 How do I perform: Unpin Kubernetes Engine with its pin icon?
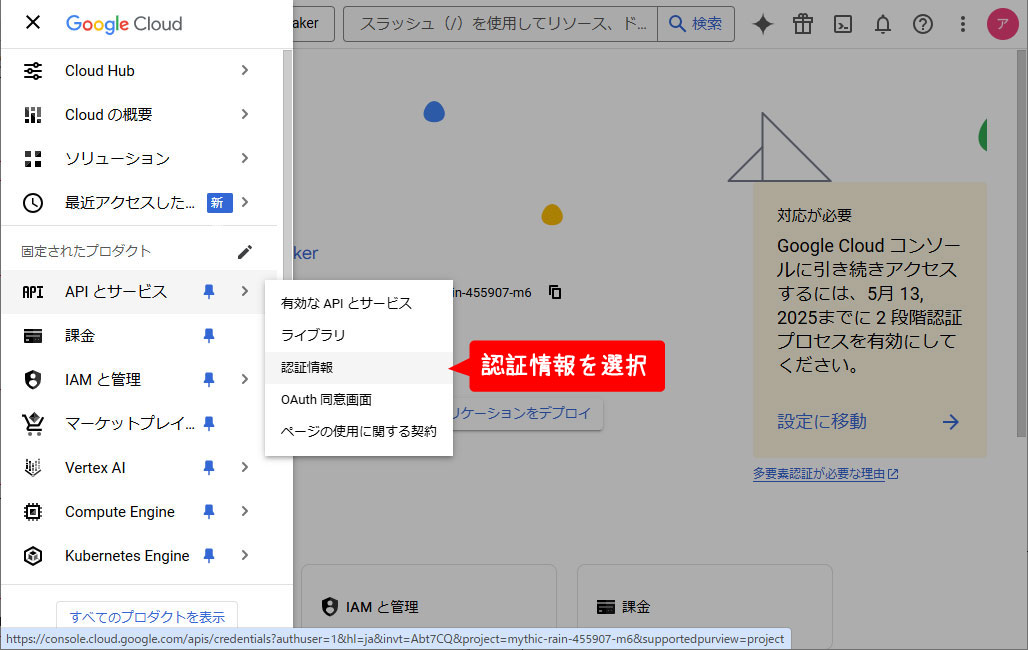coord(208,556)
